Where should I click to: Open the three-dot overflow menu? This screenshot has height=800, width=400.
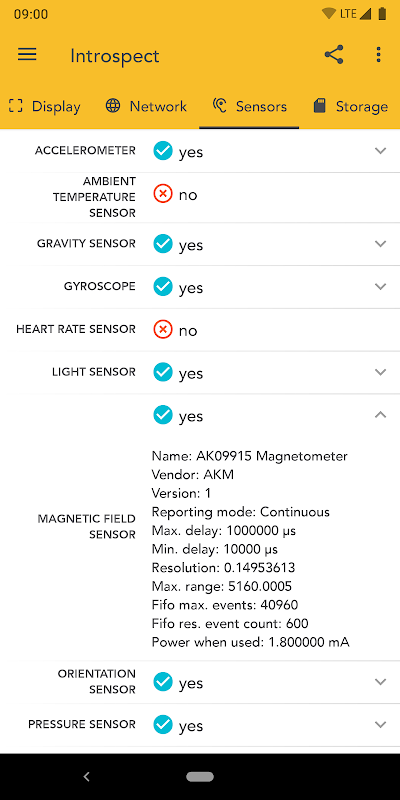click(378, 55)
